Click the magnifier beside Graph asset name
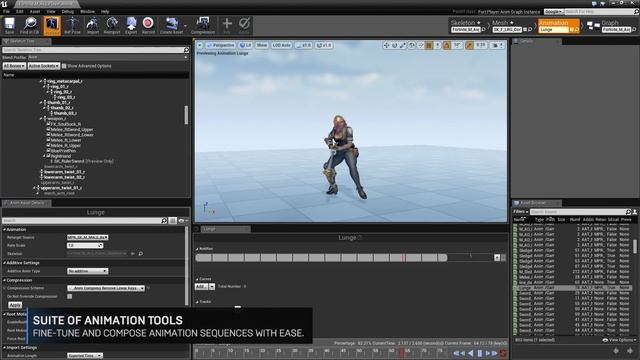The width and height of the screenshot is (640, 360). tap(634, 29)
